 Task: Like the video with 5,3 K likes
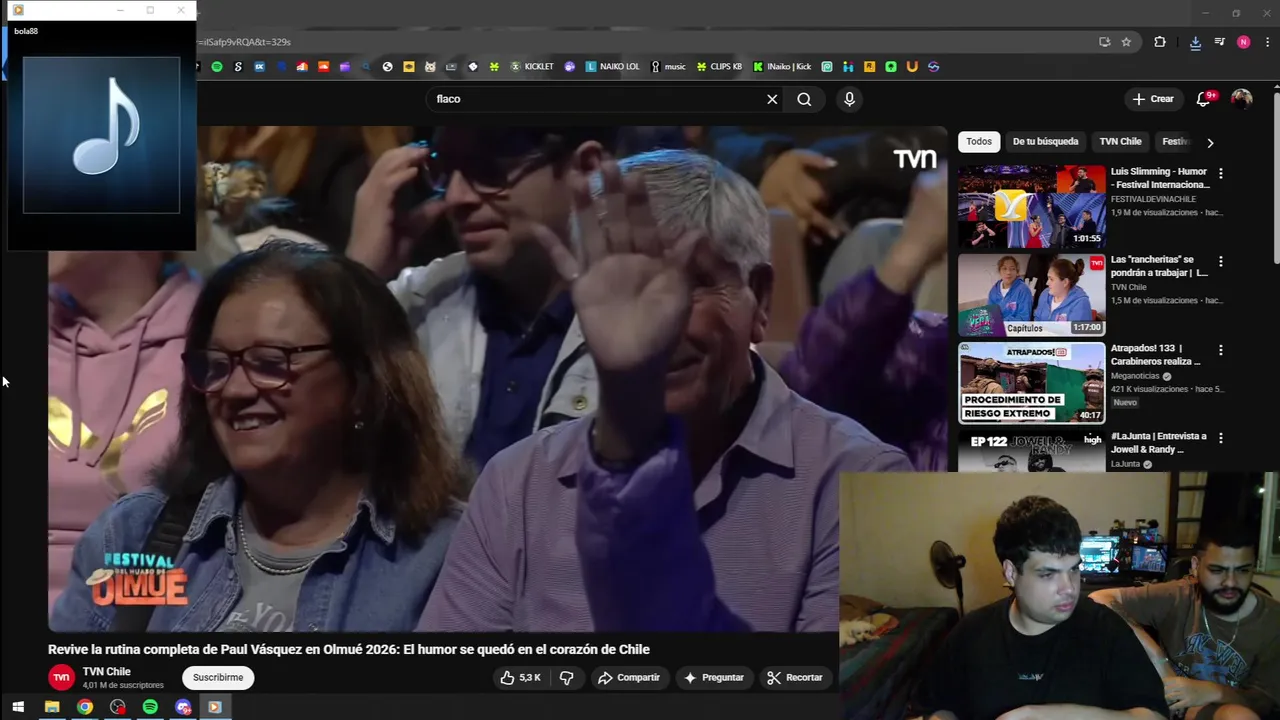pos(520,677)
